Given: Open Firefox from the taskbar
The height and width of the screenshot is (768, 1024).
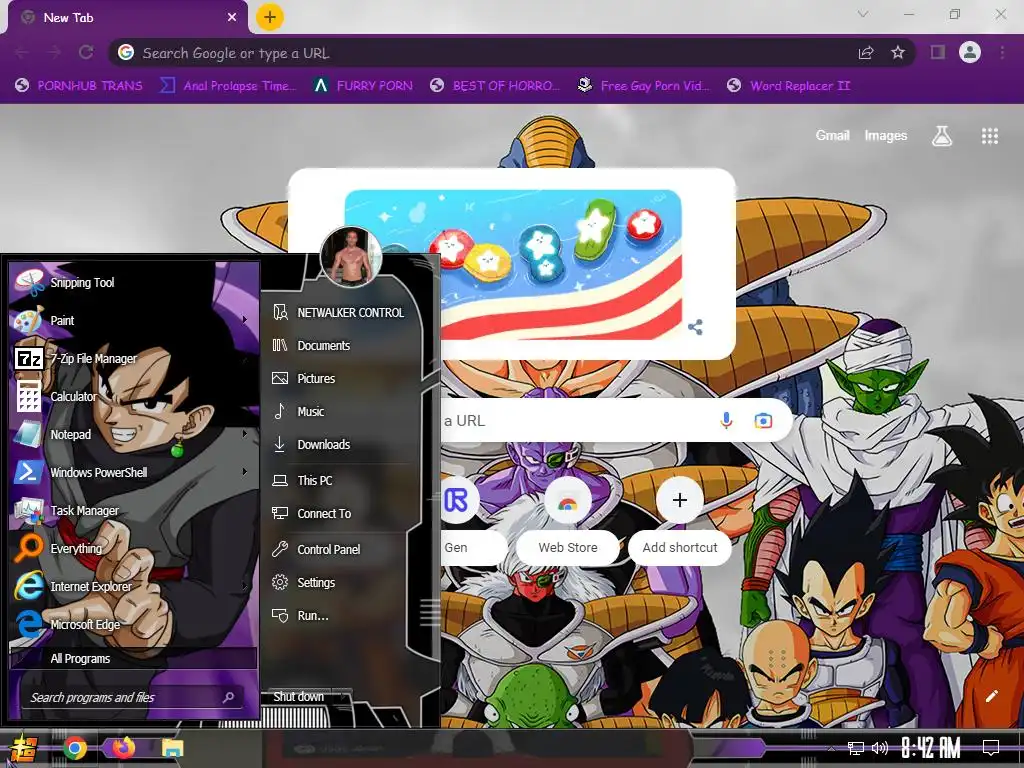Looking at the screenshot, I should 123,747.
